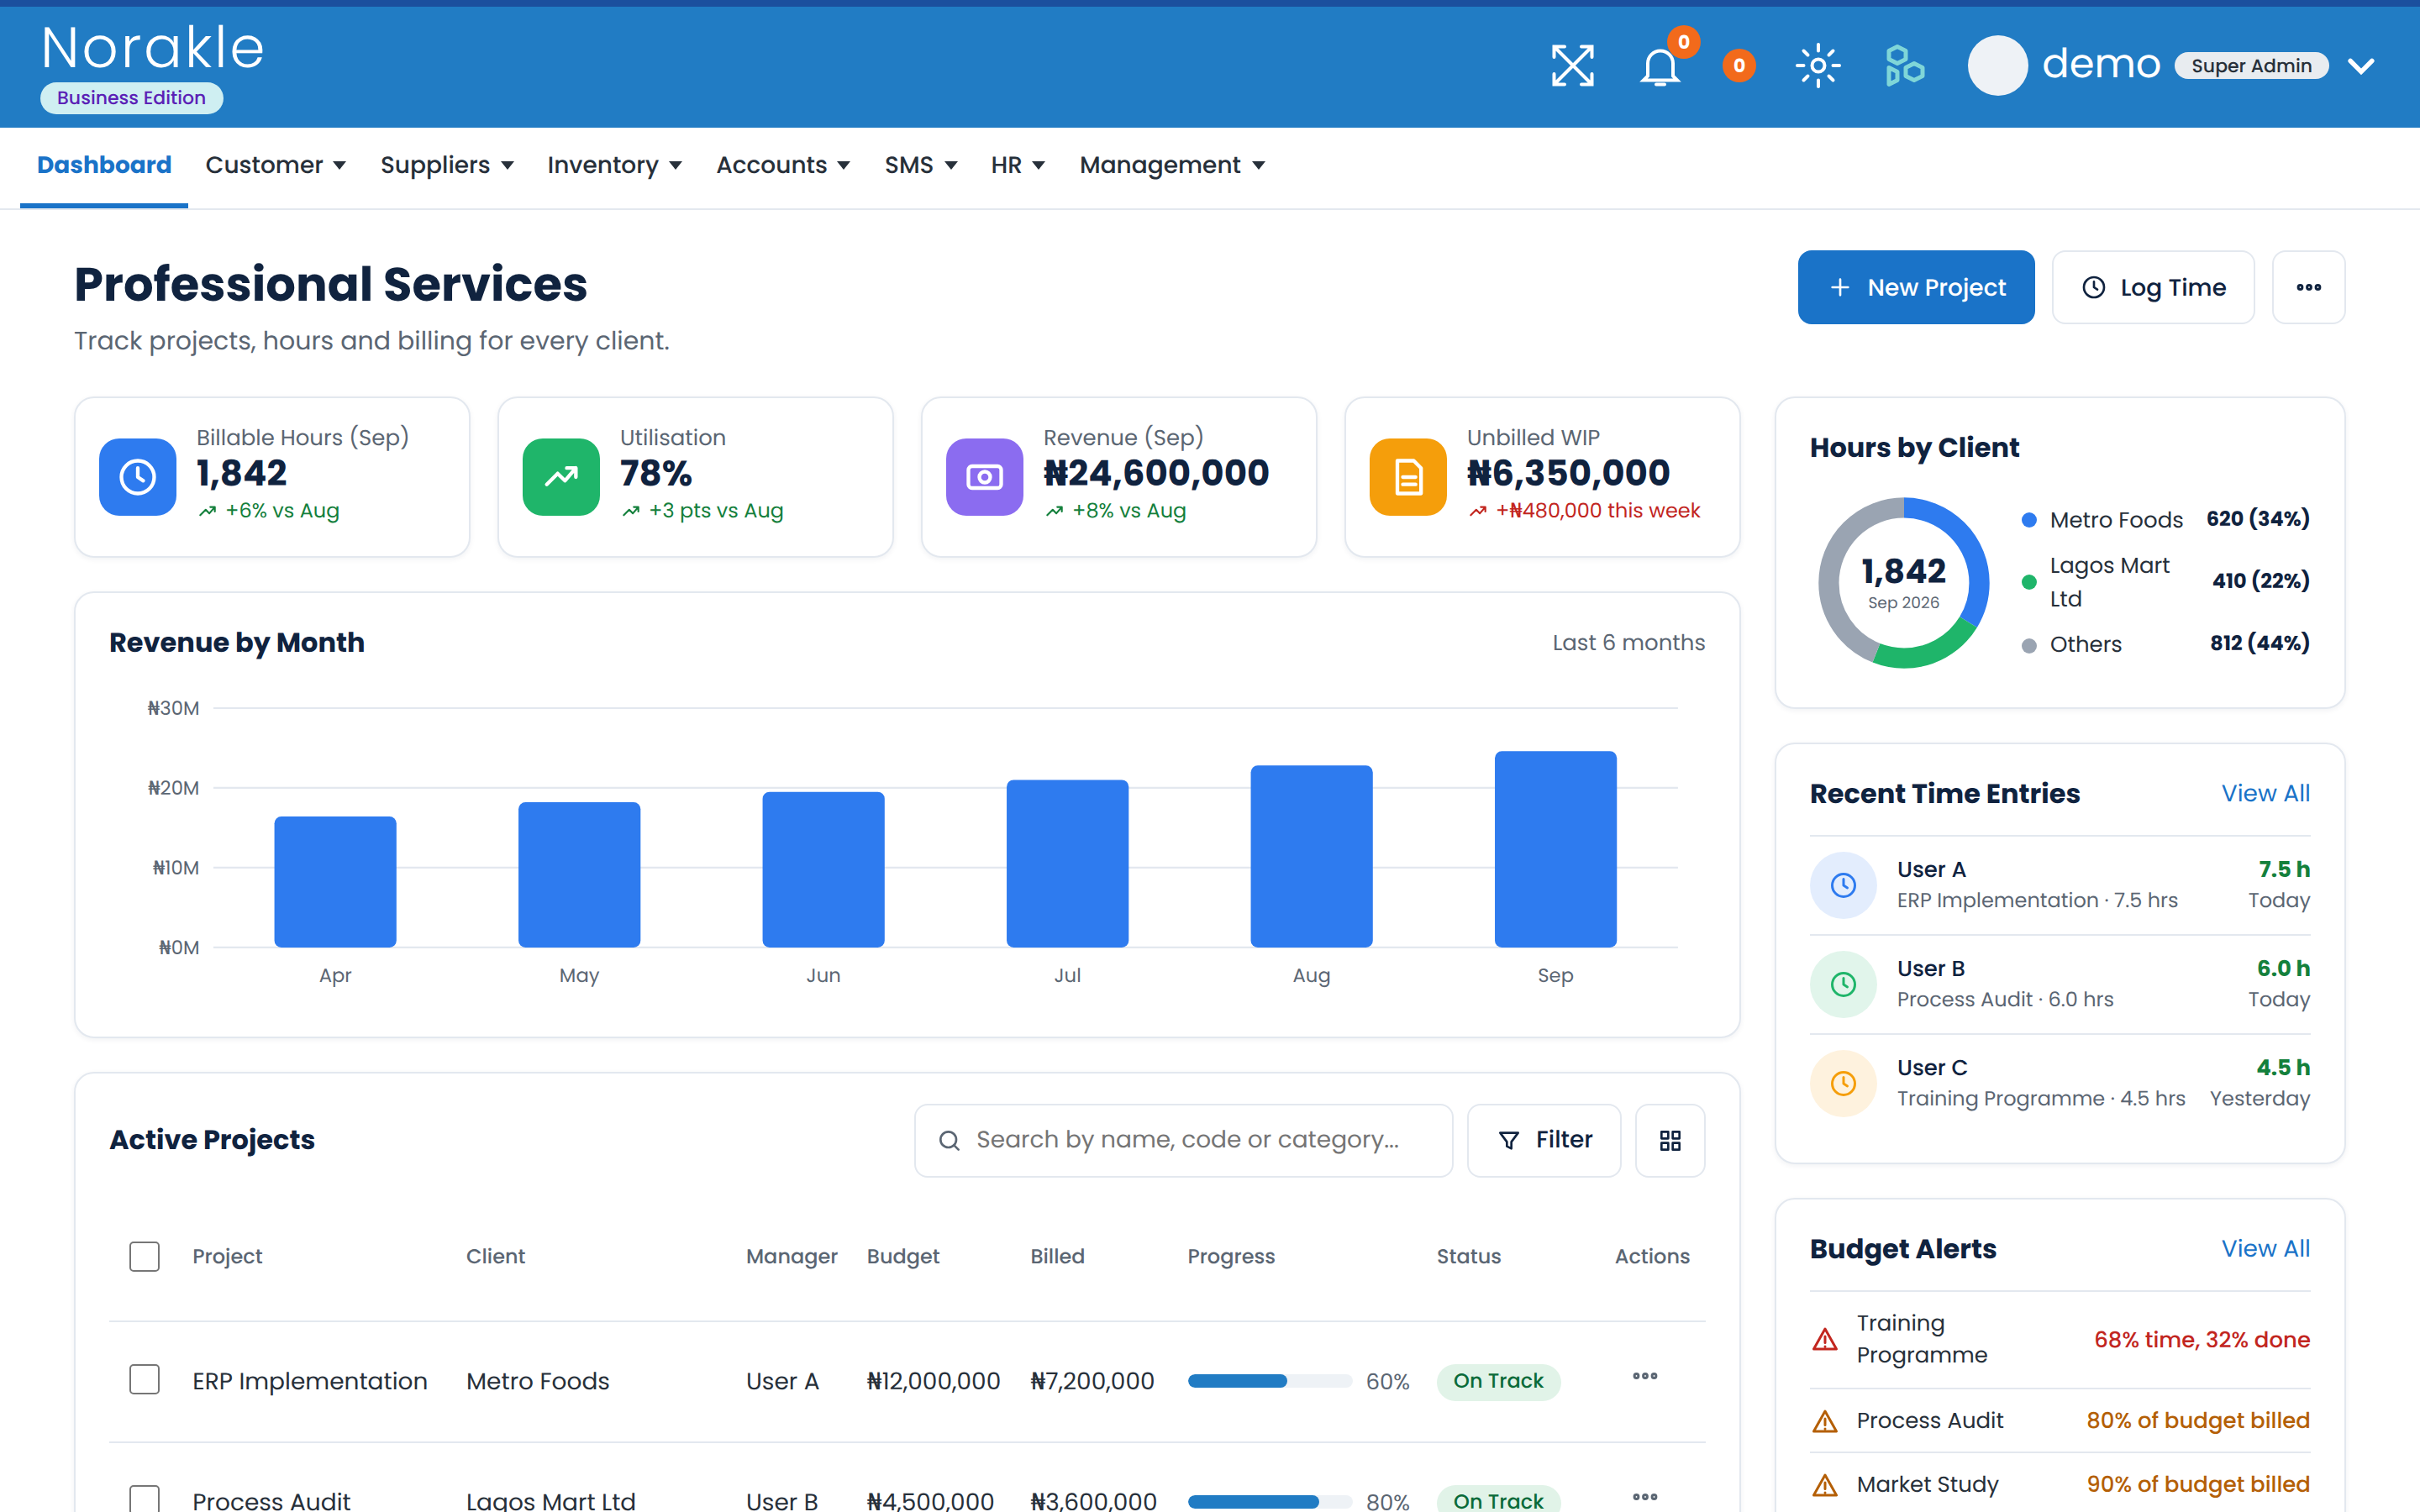Viewport: 2420px width, 1512px height.
Task: Click the Log Time button
Action: coord(2153,287)
